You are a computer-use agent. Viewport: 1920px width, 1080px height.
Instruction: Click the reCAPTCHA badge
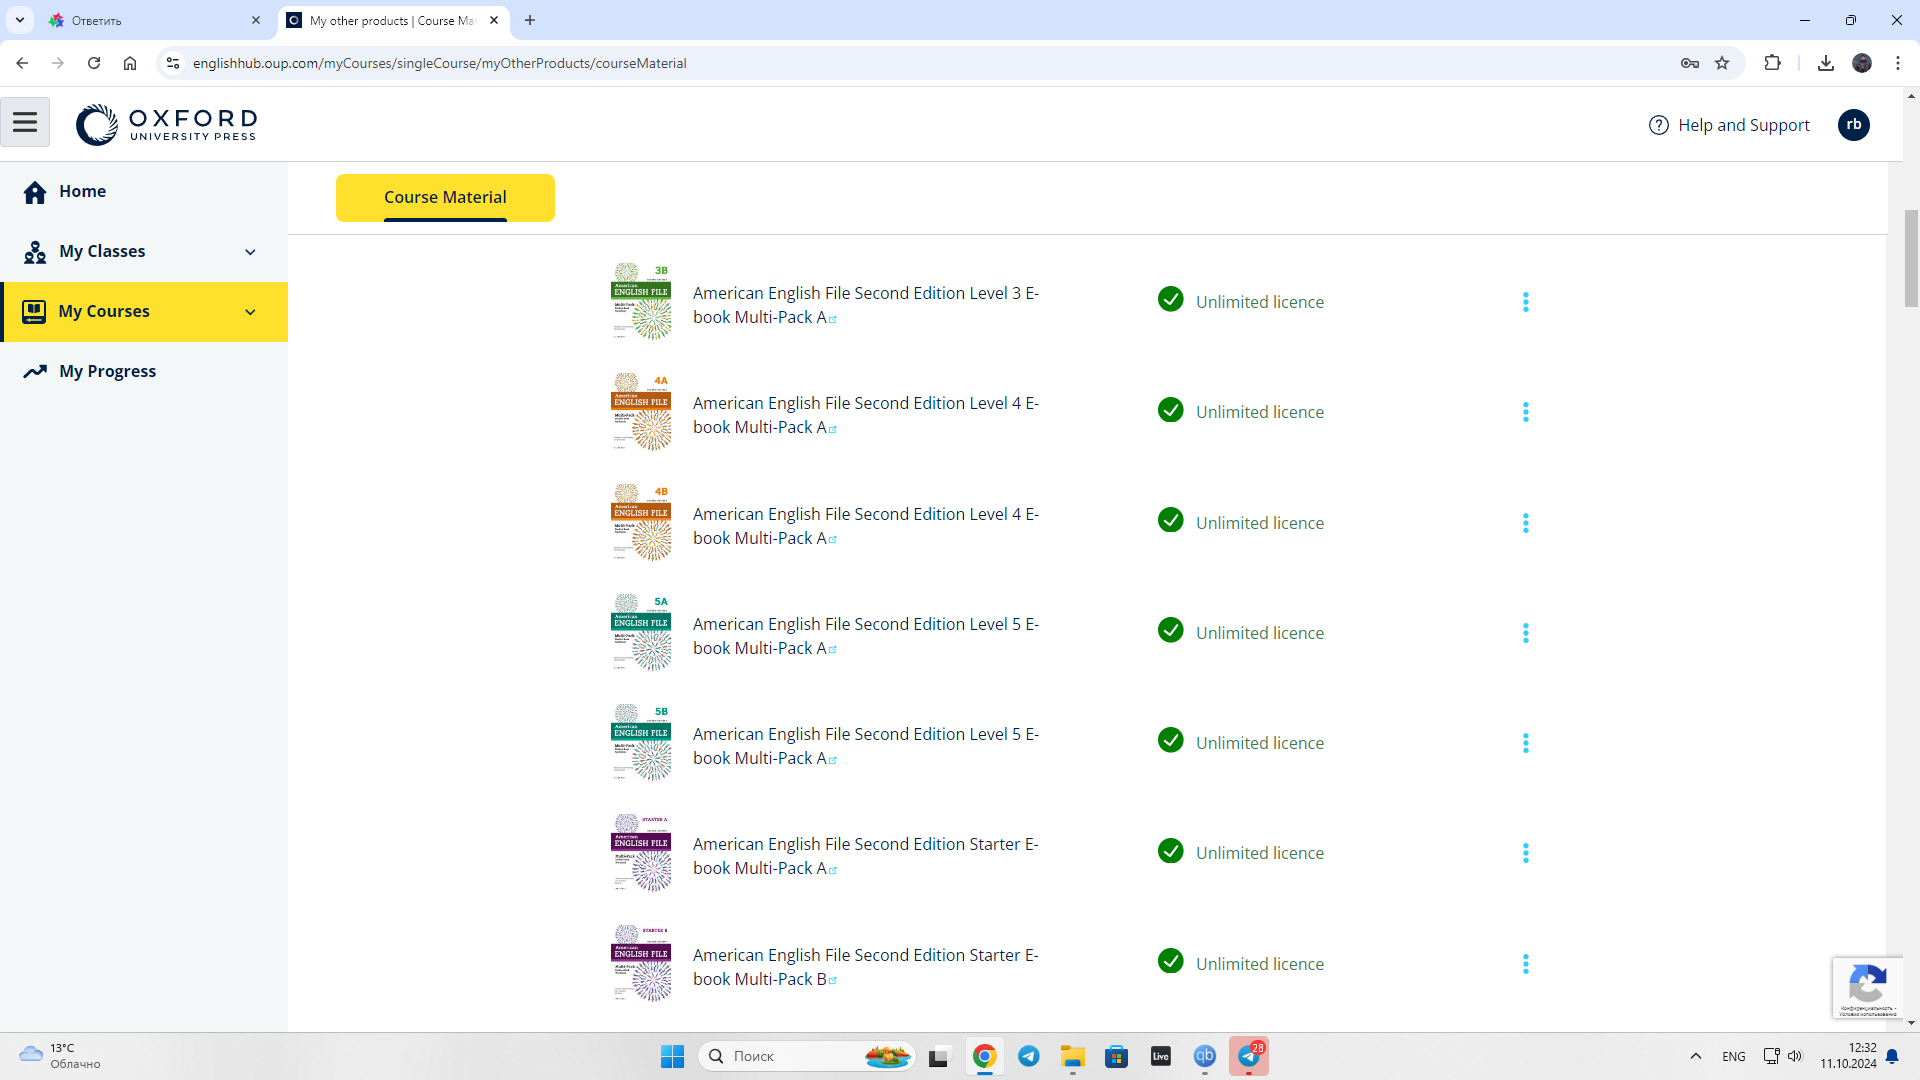click(1868, 988)
